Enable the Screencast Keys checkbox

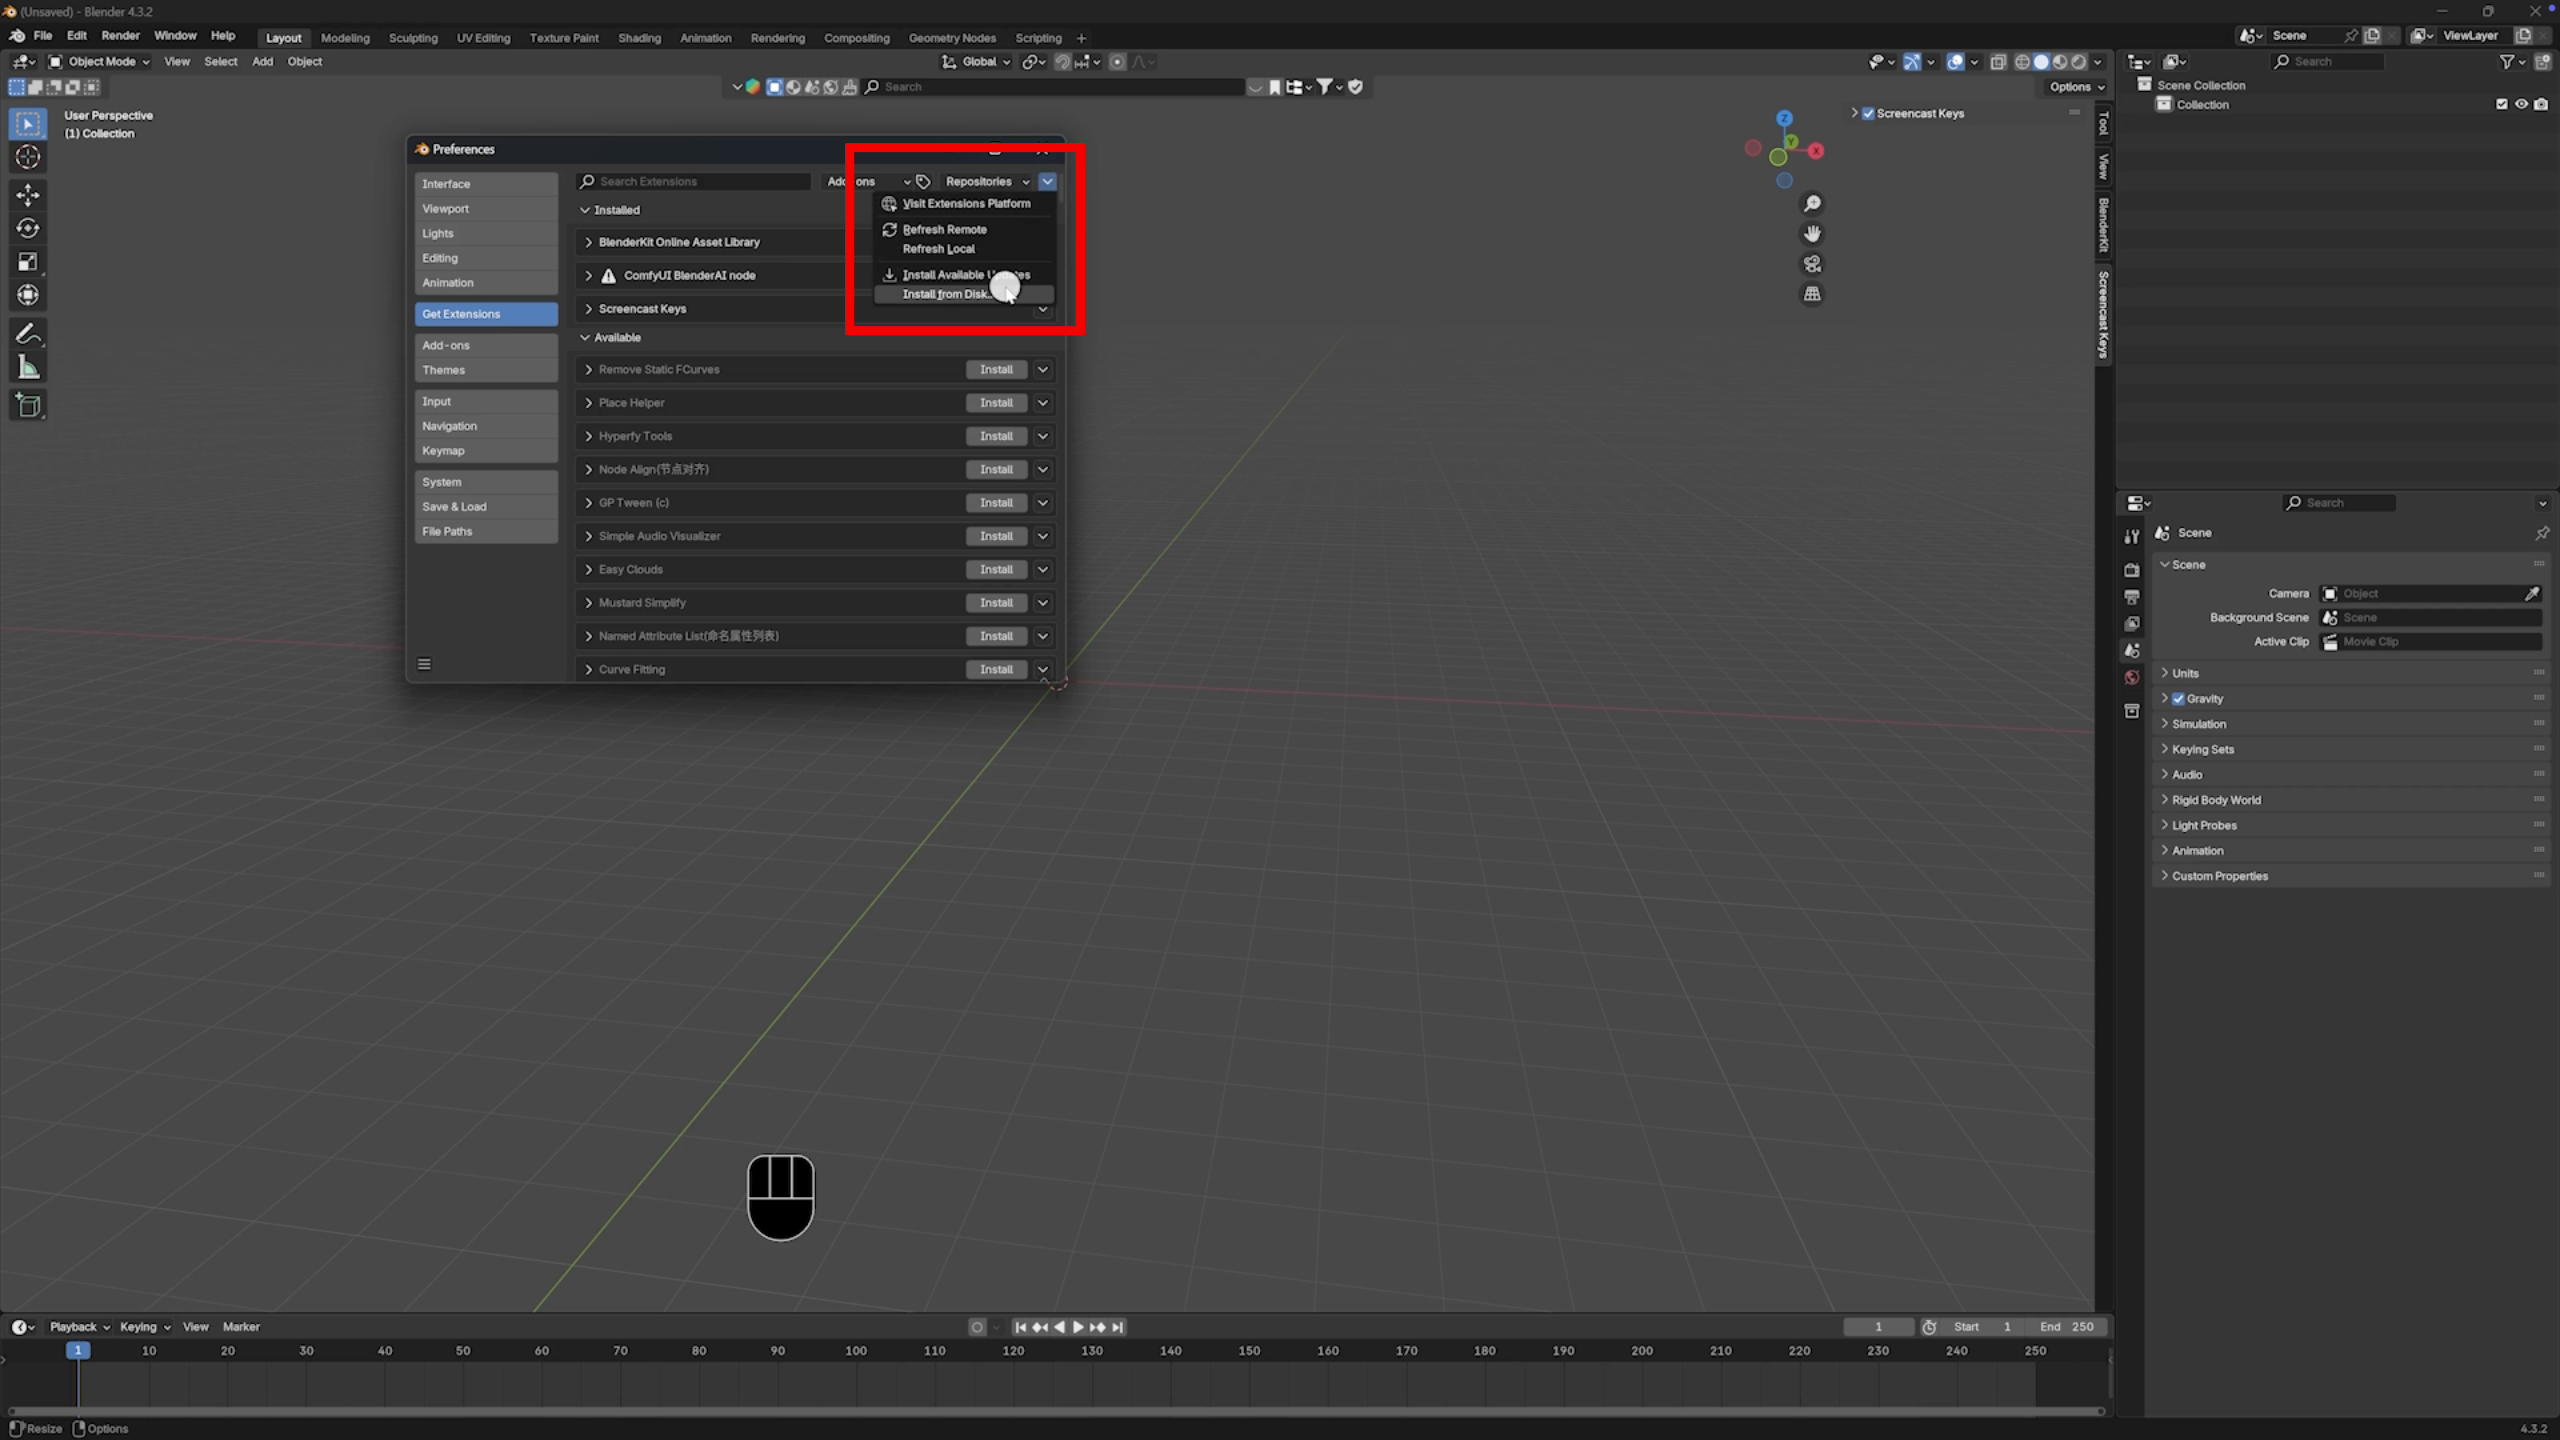click(1868, 113)
